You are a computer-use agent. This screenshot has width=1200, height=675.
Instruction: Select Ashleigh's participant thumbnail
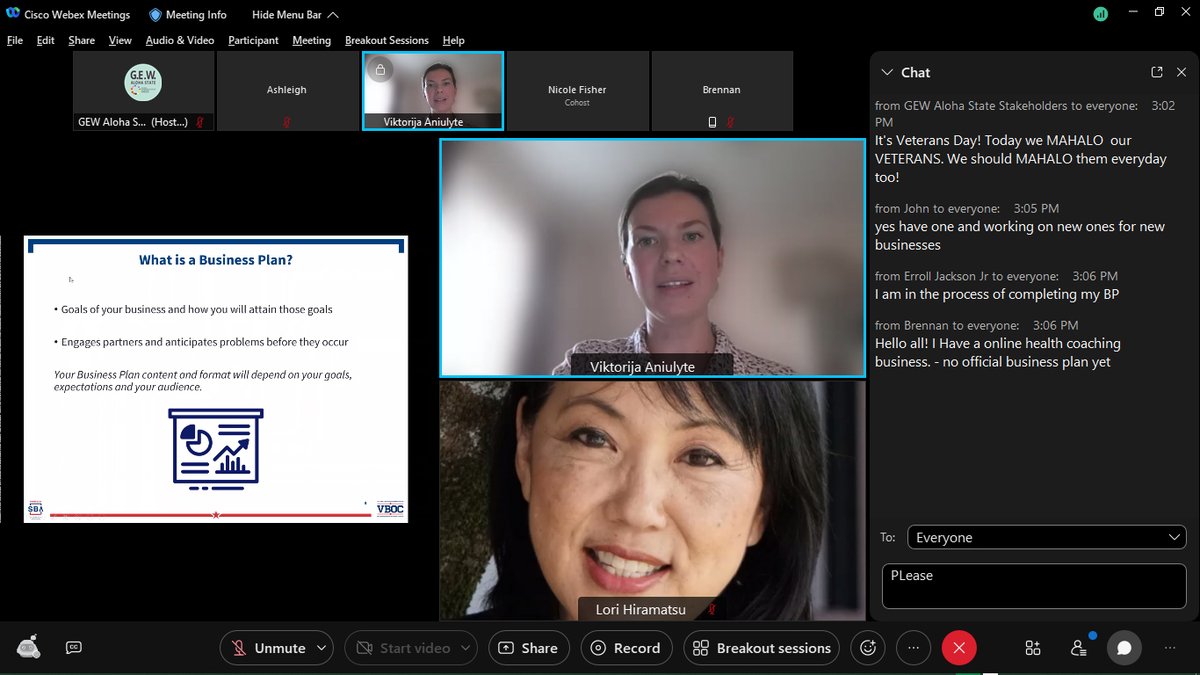287,91
